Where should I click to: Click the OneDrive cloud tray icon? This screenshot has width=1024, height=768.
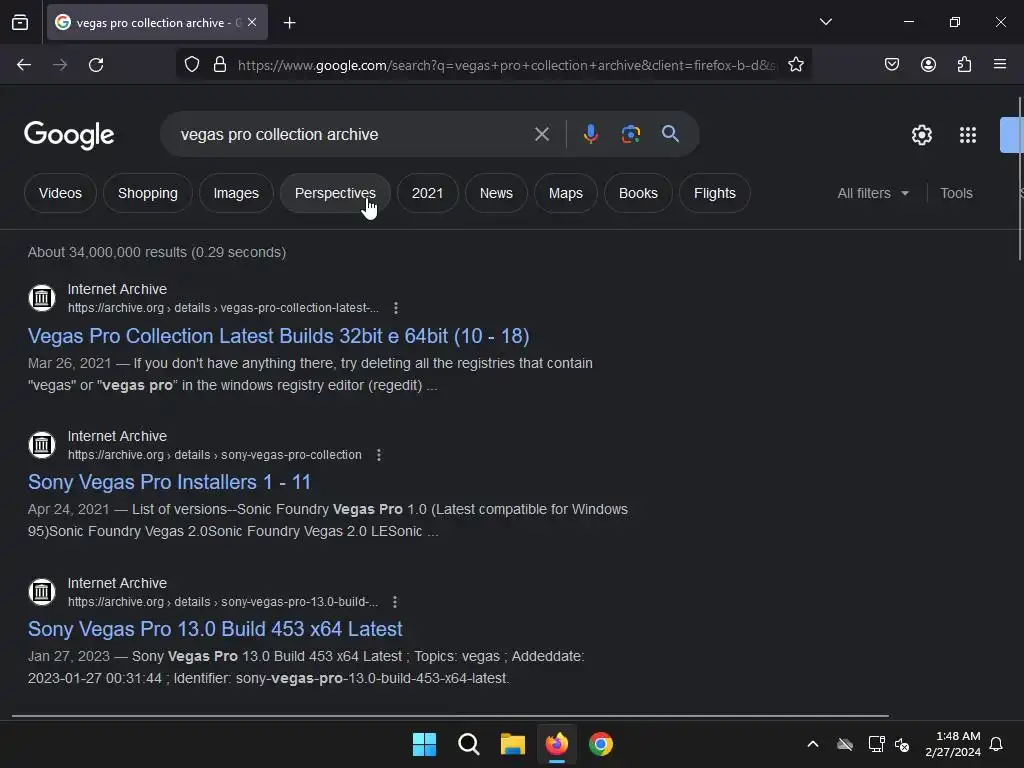[x=845, y=744]
